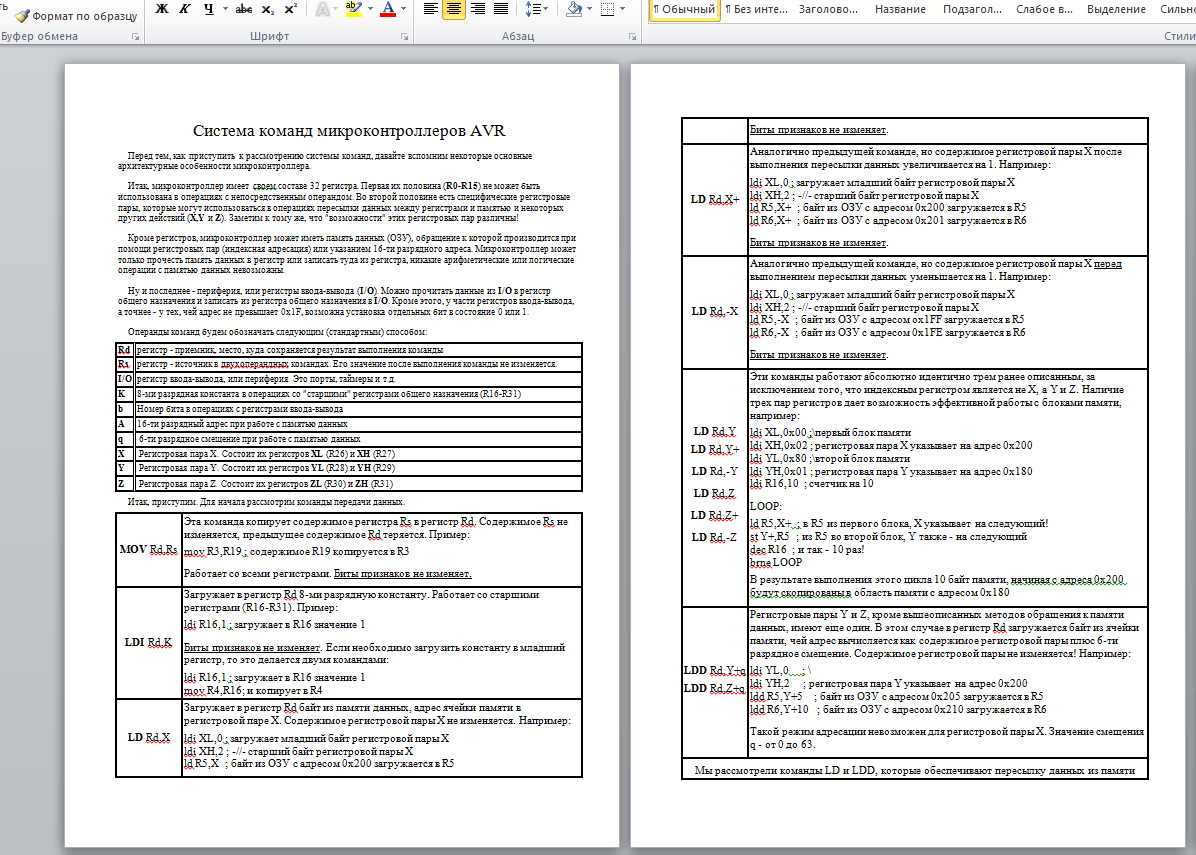Viewport: 1196px width, 855px height.
Task: Click the 'Регистровая пара Z' table row
Action: (x=349, y=484)
